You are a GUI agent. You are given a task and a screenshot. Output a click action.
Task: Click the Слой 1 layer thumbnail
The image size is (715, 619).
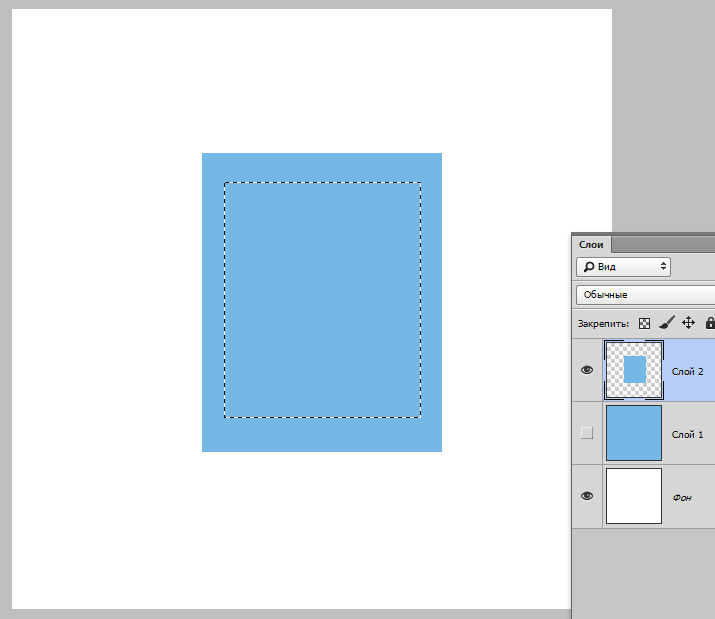[x=634, y=433]
